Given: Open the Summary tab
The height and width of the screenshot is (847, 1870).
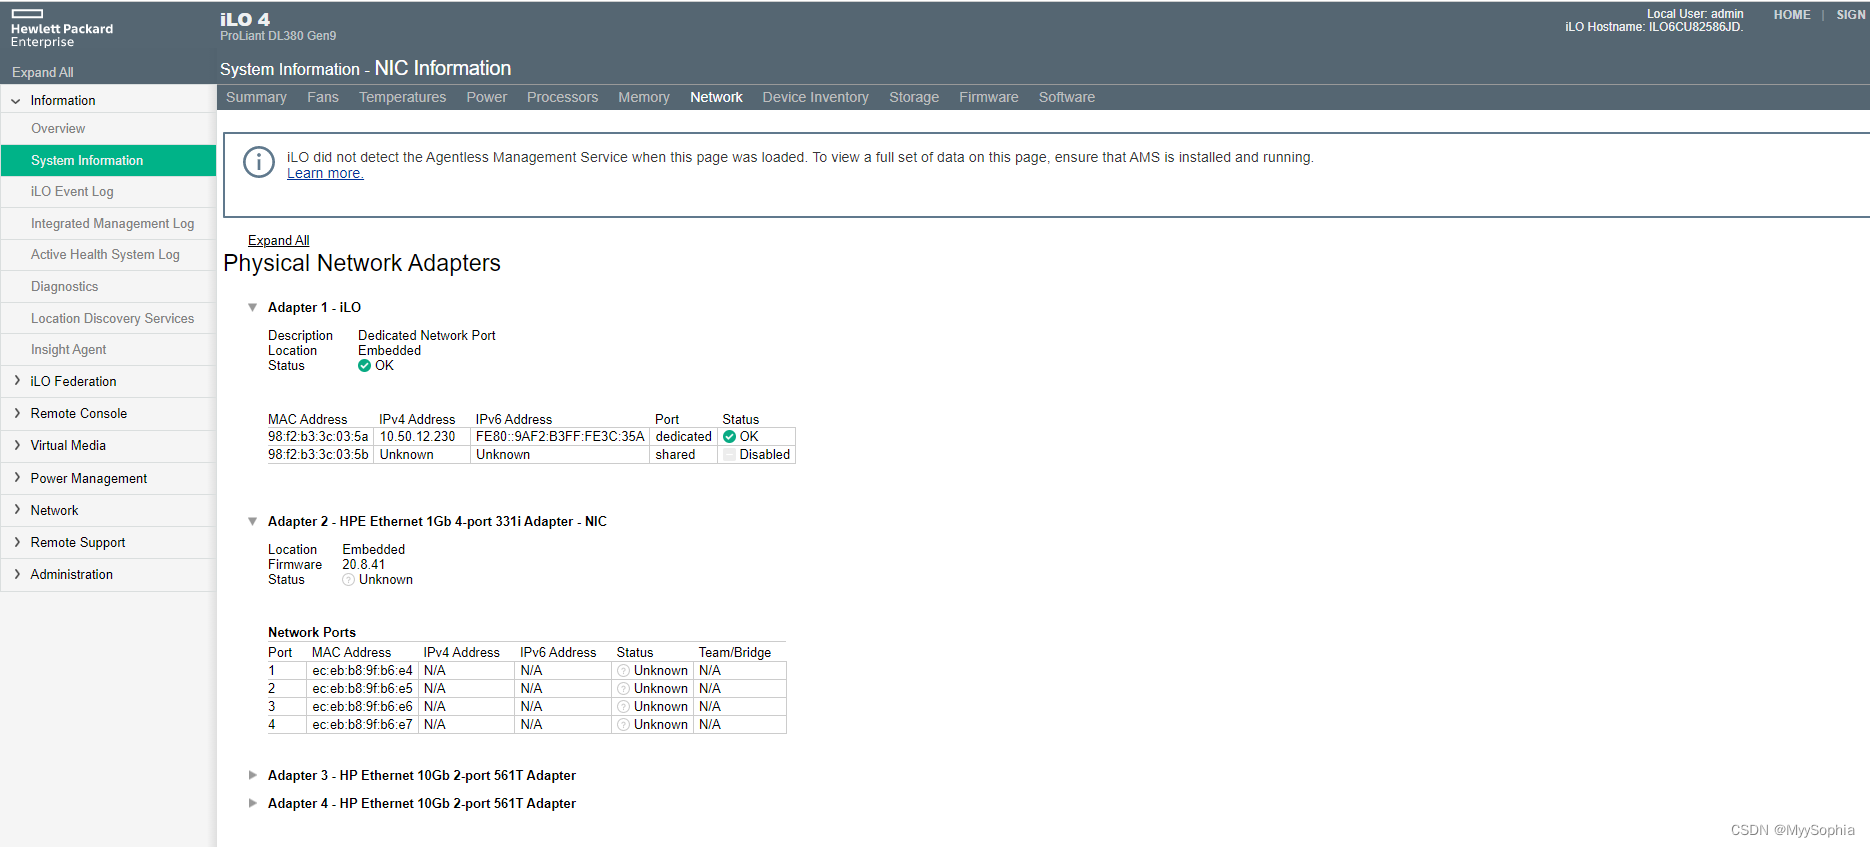Looking at the screenshot, I should (x=256, y=97).
